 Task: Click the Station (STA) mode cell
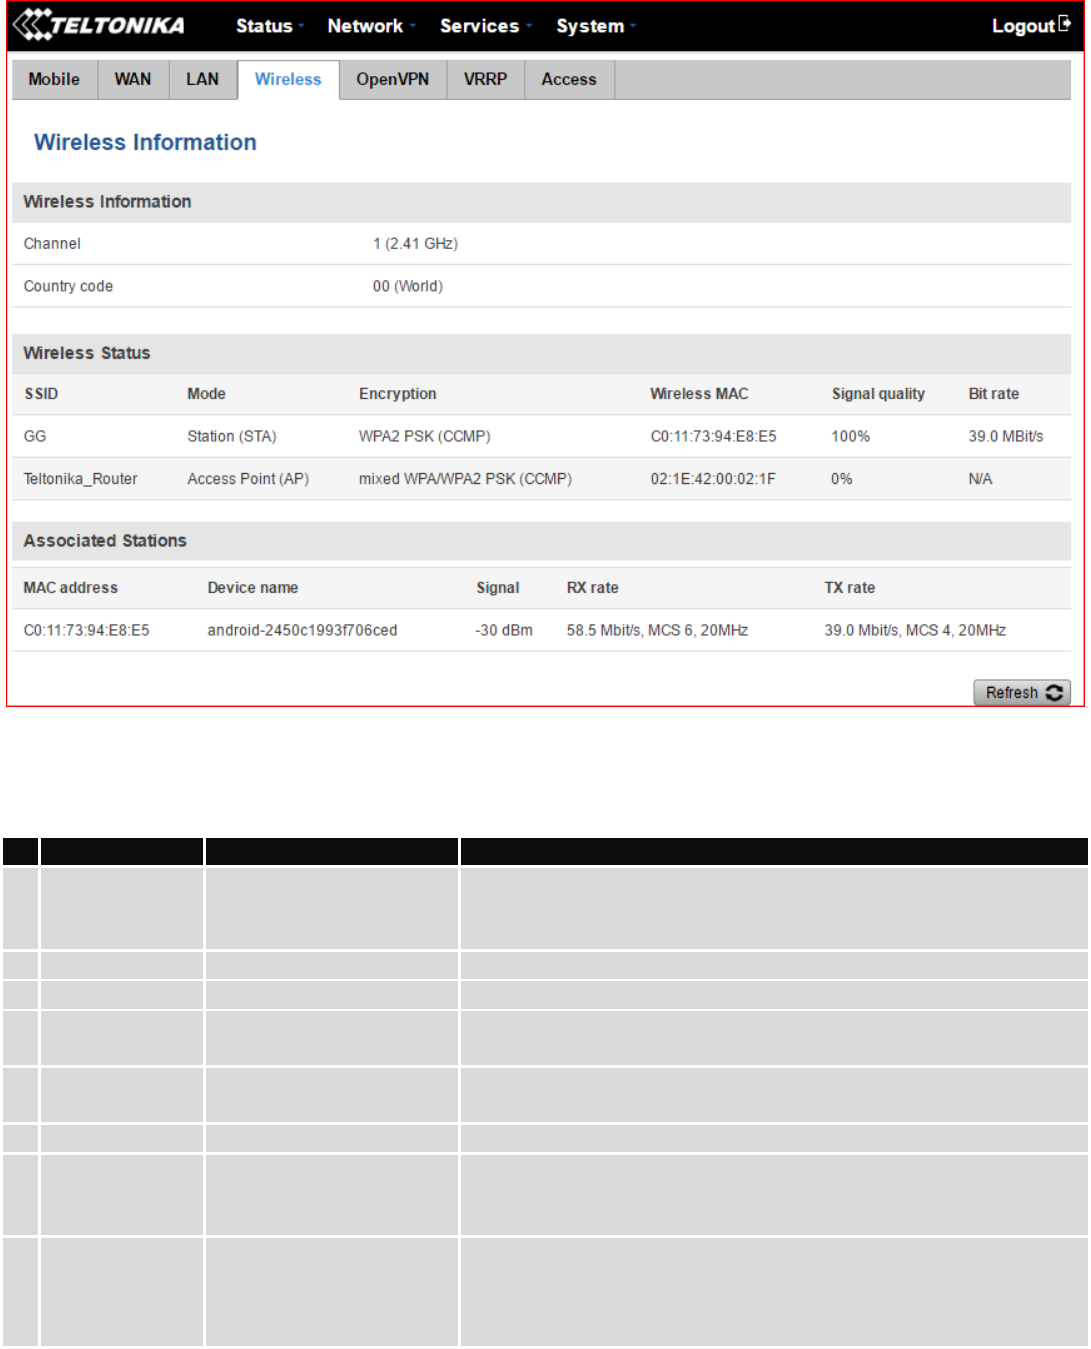point(232,436)
